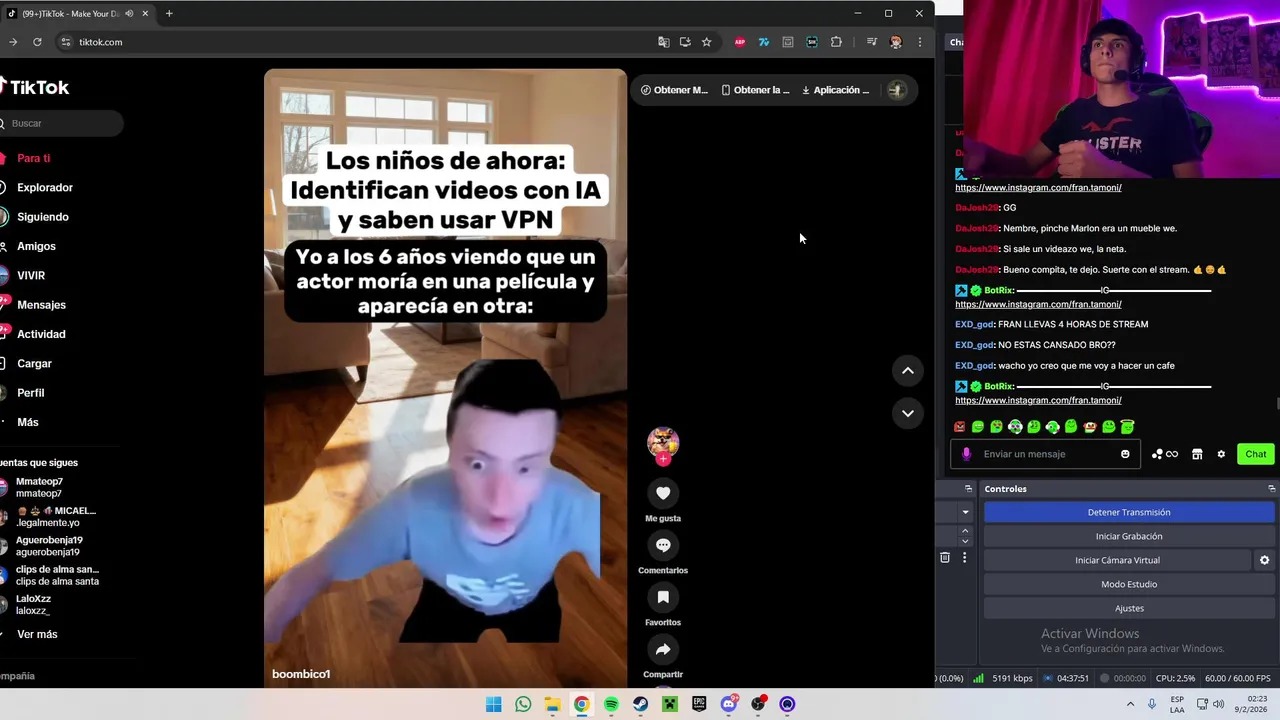Open Spotify from the taskbar
The height and width of the screenshot is (720, 1280).
tap(611, 704)
